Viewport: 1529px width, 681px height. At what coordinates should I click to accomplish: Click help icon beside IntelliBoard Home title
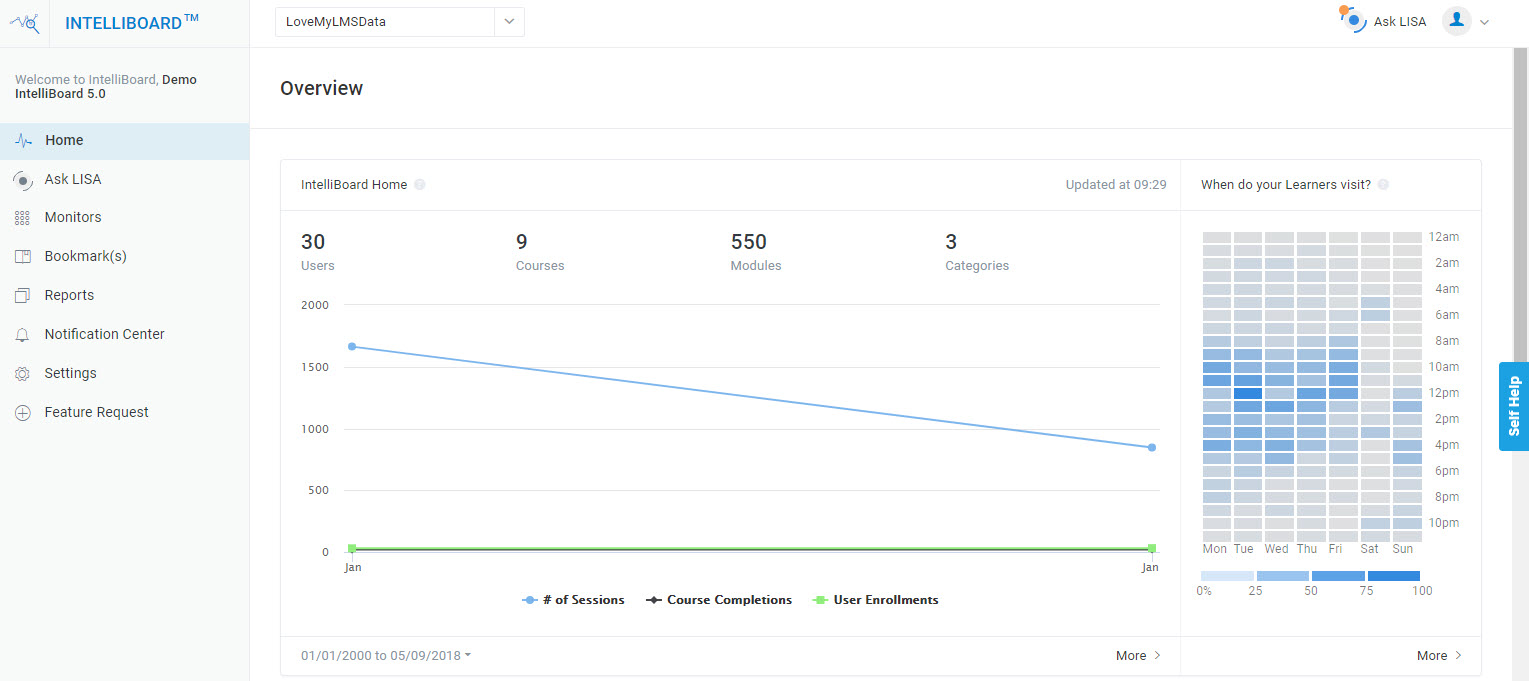point(420,185)
